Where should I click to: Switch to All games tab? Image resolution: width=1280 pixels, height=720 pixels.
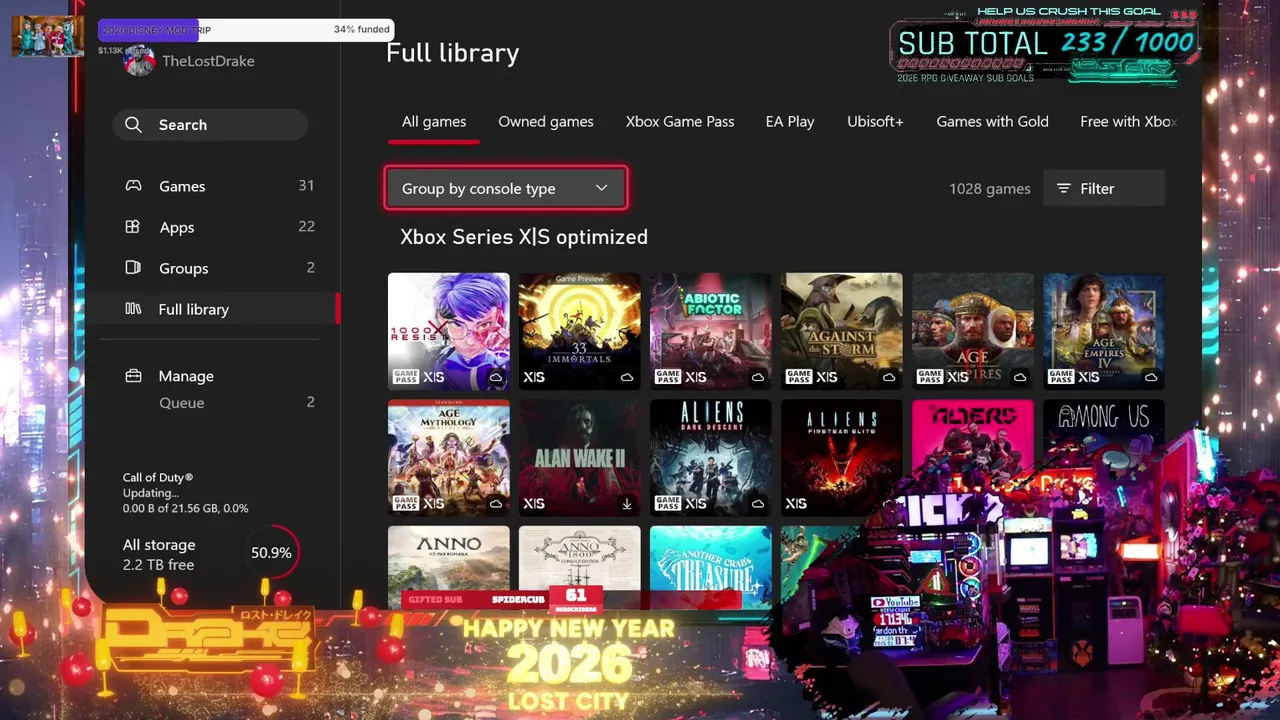(x=434, y=121)
